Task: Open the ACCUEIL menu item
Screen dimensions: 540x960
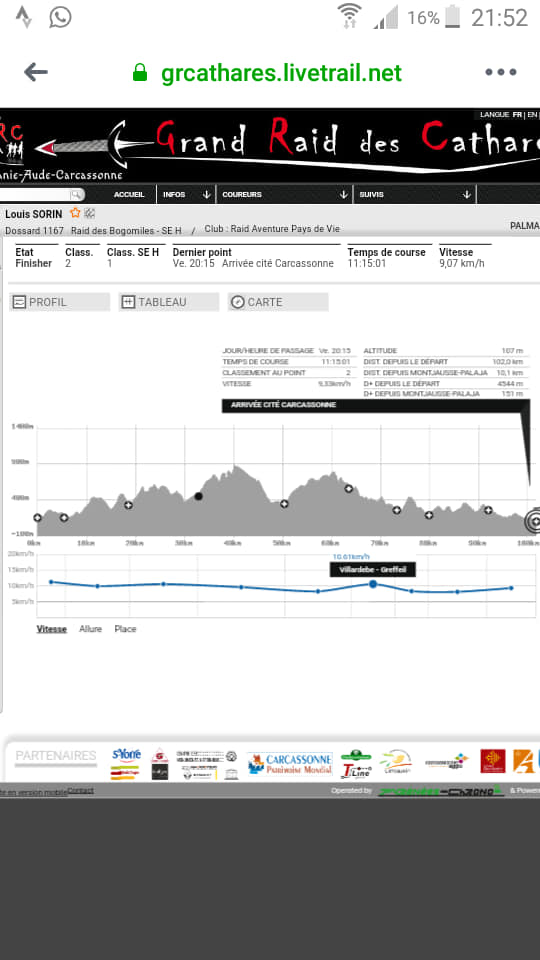Action: (x=129, y=194)
